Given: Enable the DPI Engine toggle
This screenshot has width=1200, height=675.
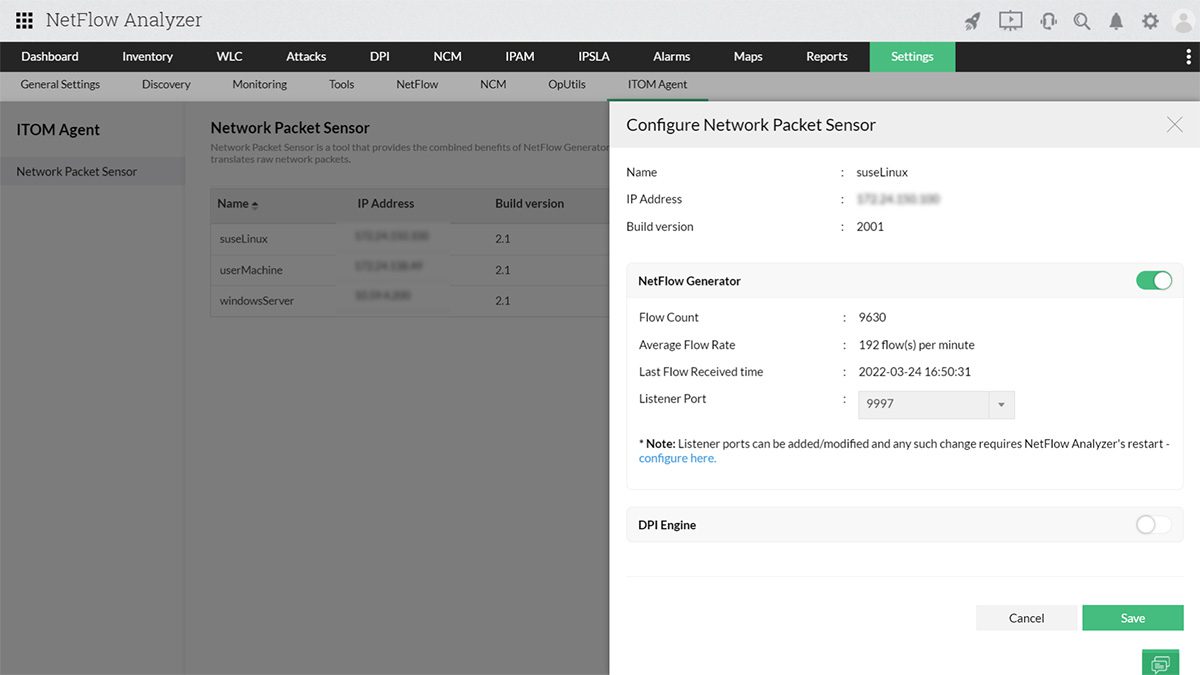Looking at the screenshot, I should [x=1153, y=525].
